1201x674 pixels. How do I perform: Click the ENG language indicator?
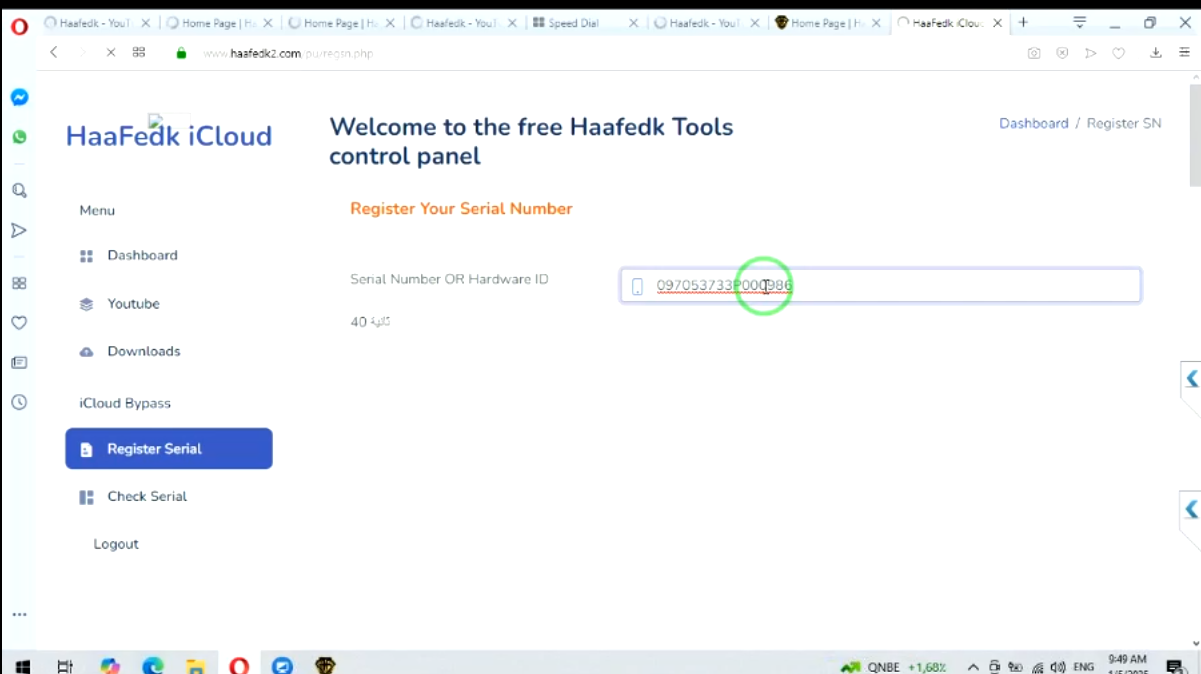coord(1084,666)
